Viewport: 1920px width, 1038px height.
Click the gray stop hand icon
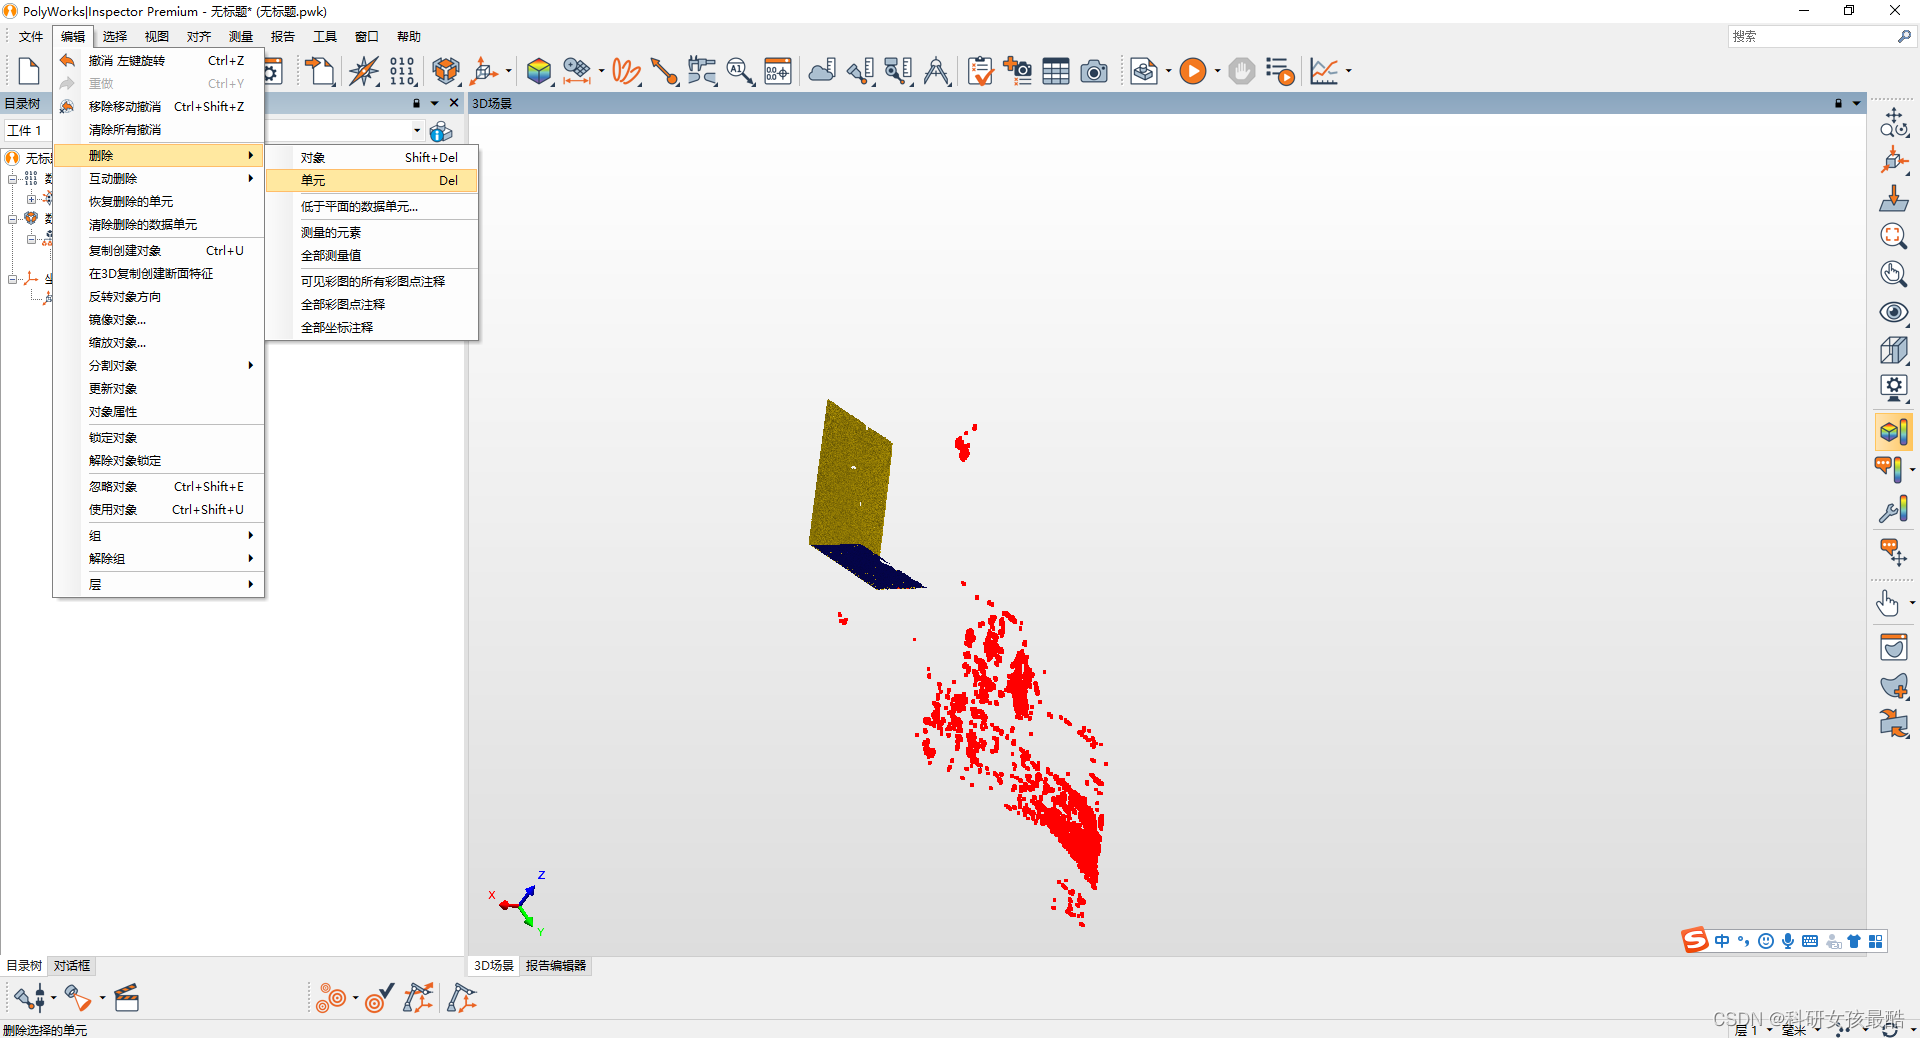(1241, 71)
